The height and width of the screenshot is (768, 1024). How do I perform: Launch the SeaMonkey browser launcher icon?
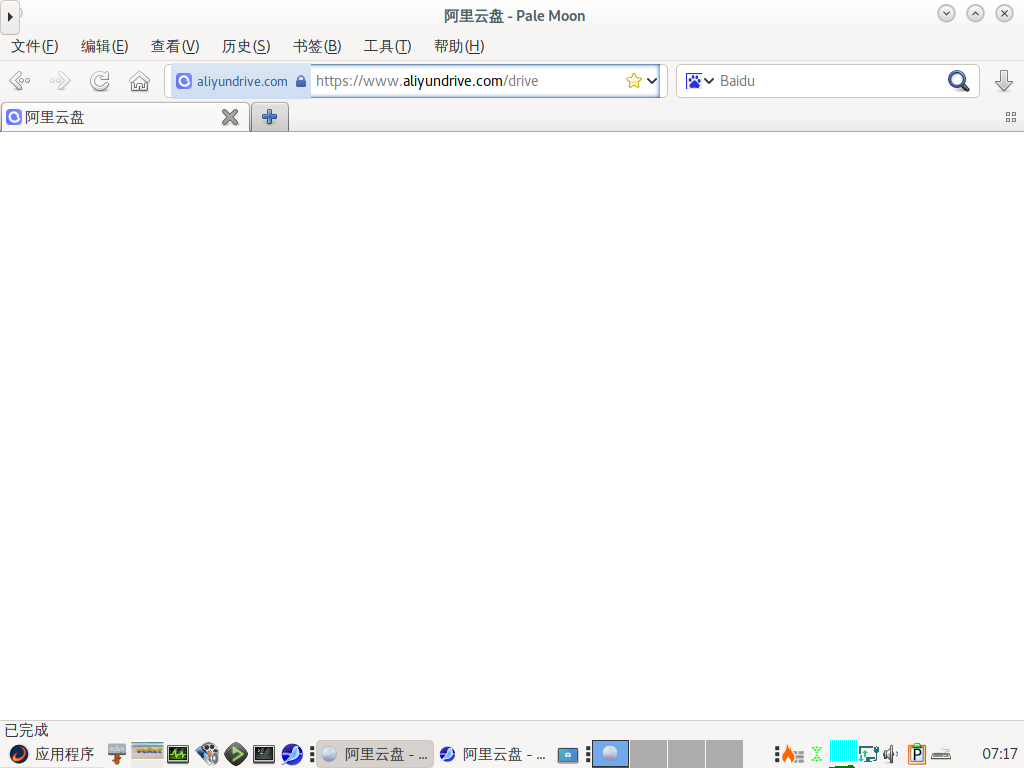coord(292,754)
